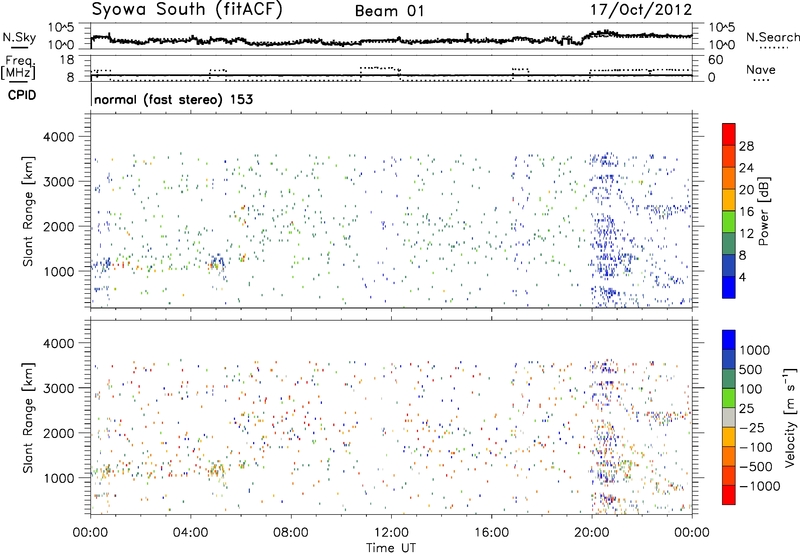
Task: Pick the yellow-orange 16–20 dB Power swatch
Action: coord(729,199)
